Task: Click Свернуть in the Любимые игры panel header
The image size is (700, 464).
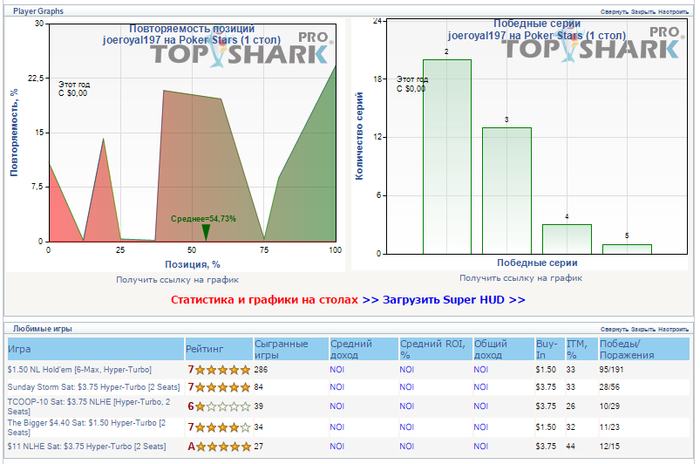Action: (614, 330)
